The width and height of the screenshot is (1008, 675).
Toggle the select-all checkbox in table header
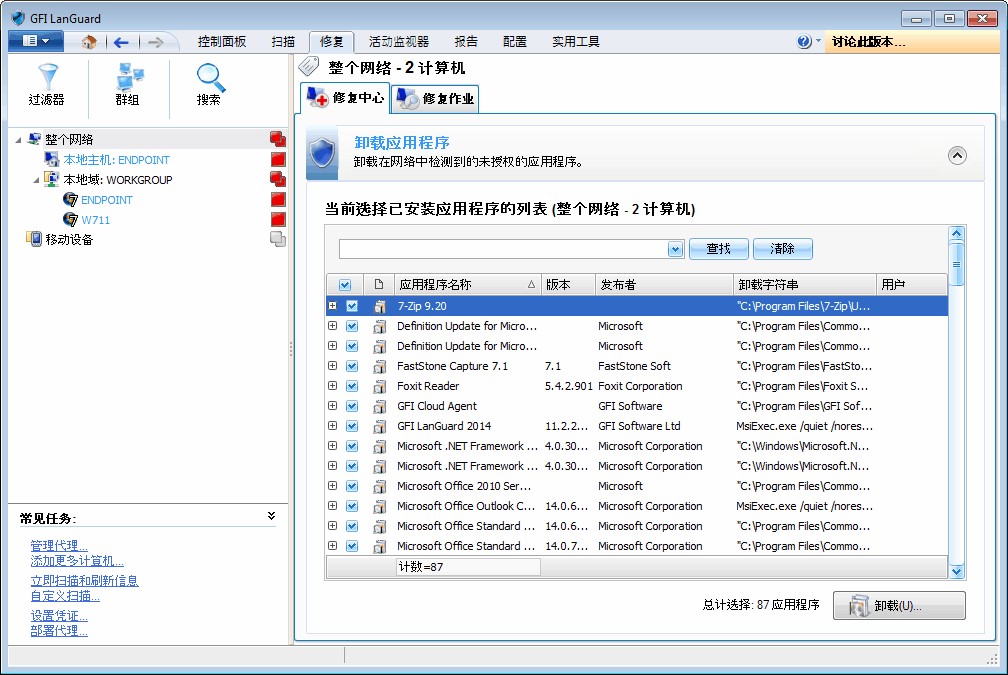coord(345,285)
